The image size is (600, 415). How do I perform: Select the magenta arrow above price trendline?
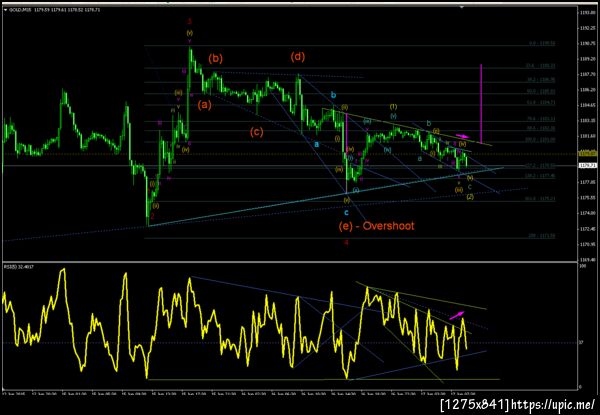point(462,136)
